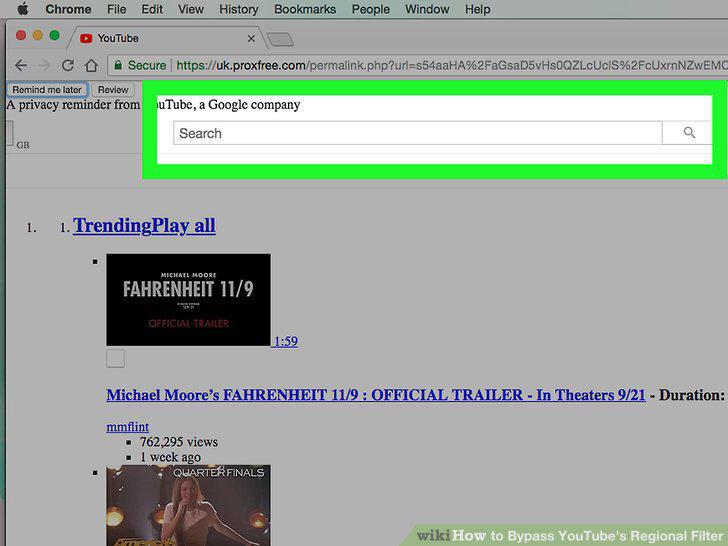Open the Help menu
Screen dimensions: 728x546
click(478, 9)
